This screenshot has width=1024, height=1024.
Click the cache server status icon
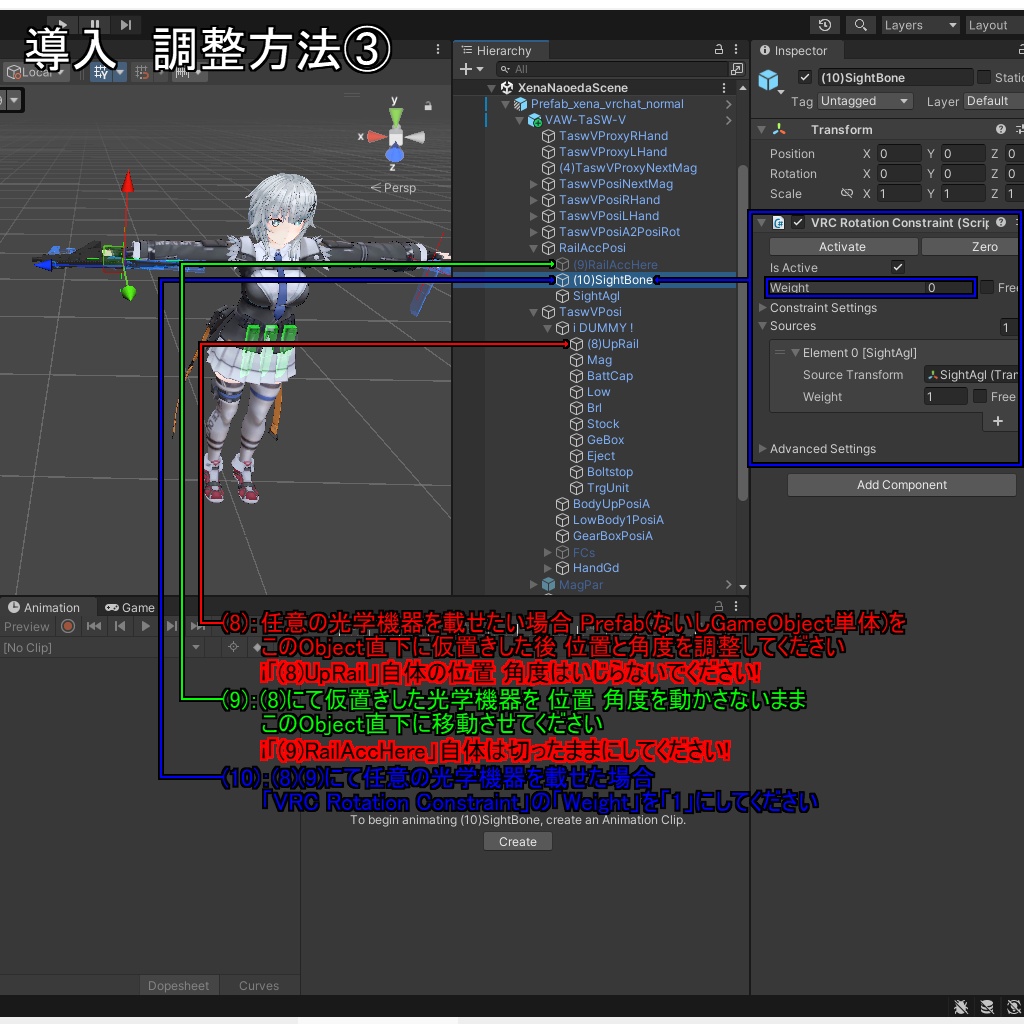click(x=987, y=1006)
